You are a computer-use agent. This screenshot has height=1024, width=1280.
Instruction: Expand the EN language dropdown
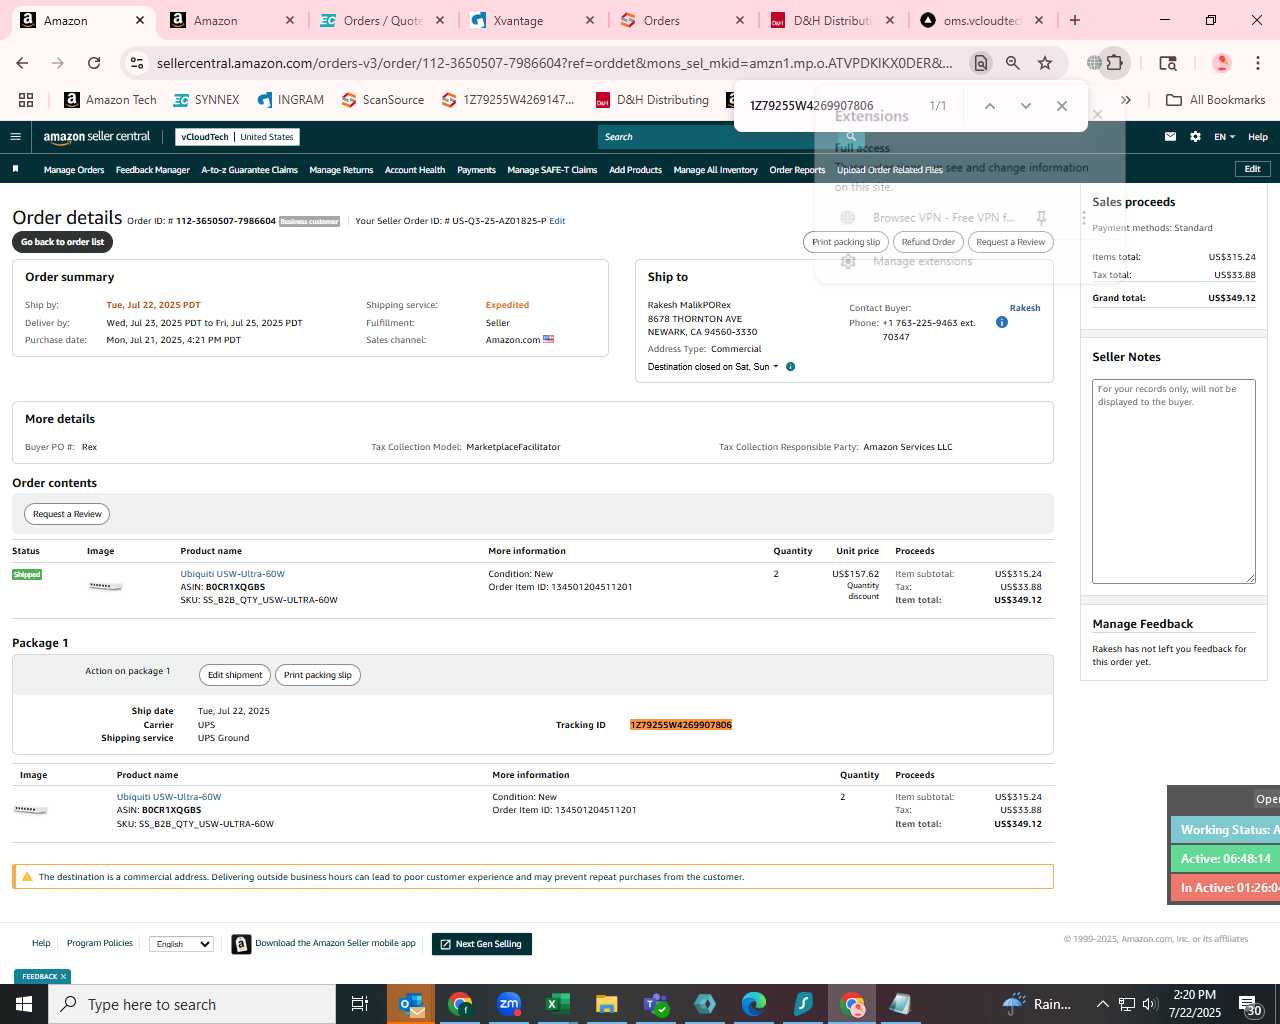point(1224,137)
